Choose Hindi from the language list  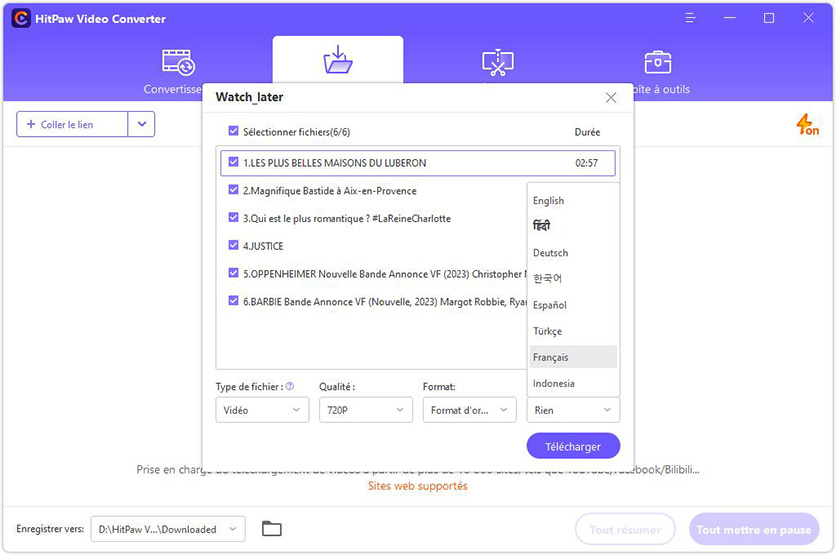[x=573, y=226]
